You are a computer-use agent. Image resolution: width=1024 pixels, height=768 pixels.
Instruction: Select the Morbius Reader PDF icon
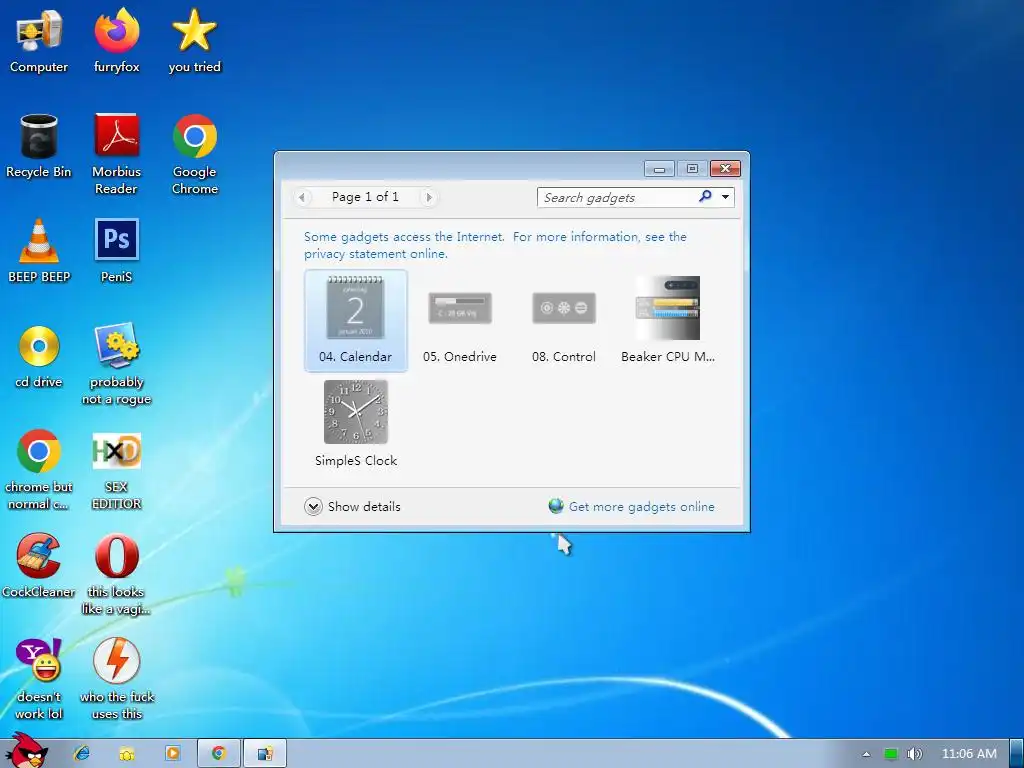[116, 155]
